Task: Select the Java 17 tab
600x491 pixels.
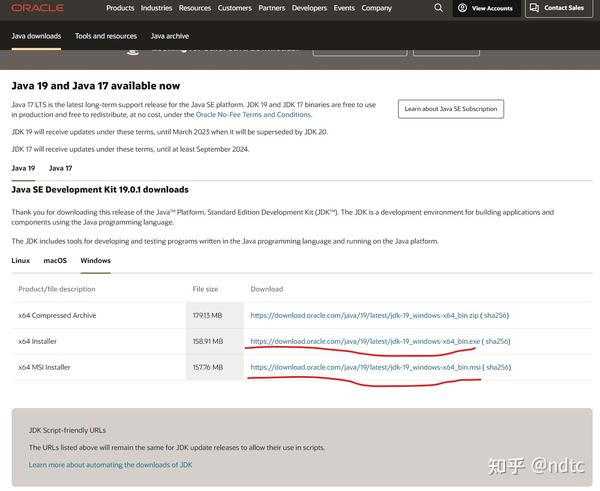Action: (61, 168)
